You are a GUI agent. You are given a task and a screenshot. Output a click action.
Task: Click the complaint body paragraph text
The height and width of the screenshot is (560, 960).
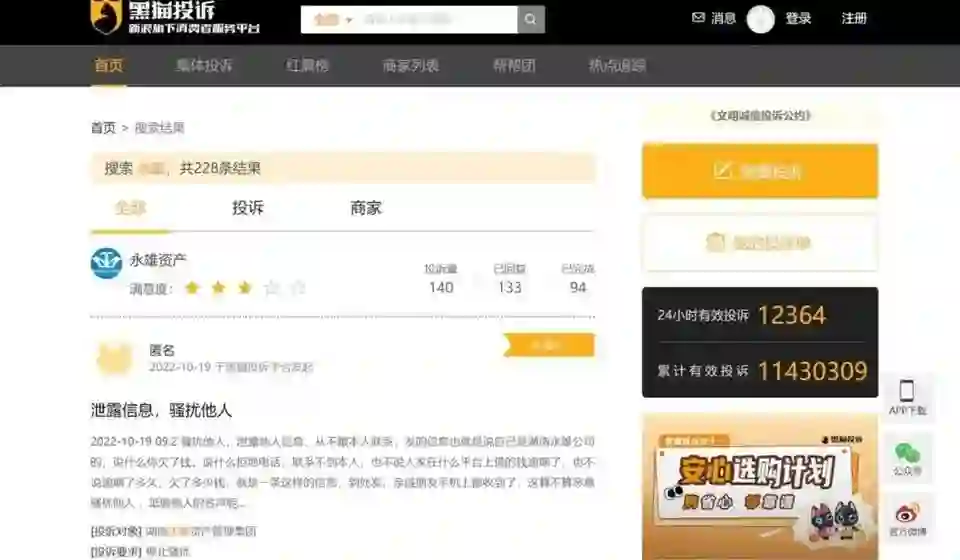[342, 472]
